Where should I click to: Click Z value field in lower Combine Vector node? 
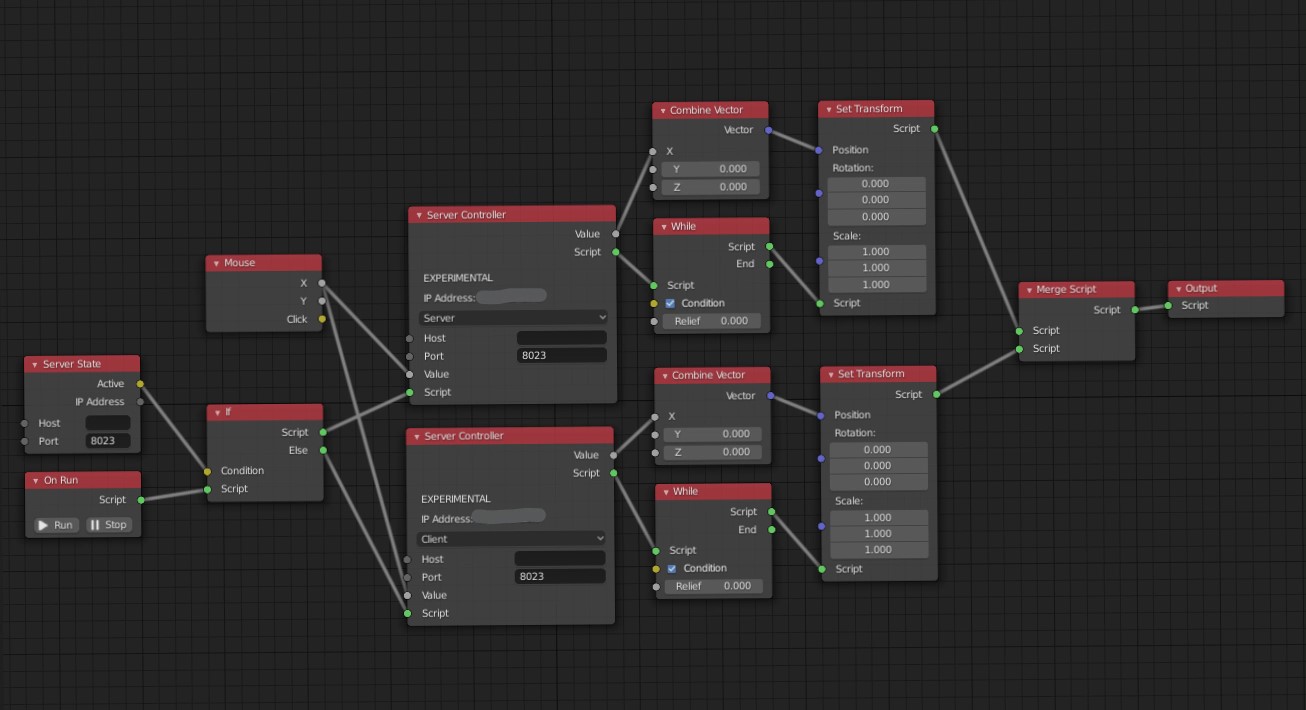coord(713,452)
